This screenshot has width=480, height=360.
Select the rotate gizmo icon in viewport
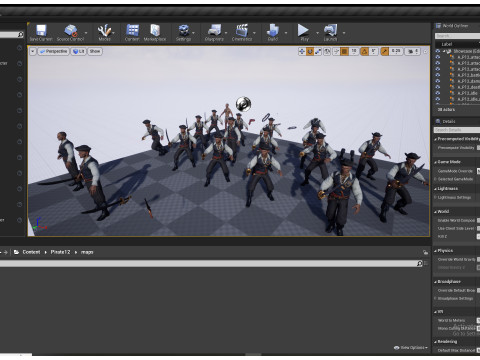(310, 51)
